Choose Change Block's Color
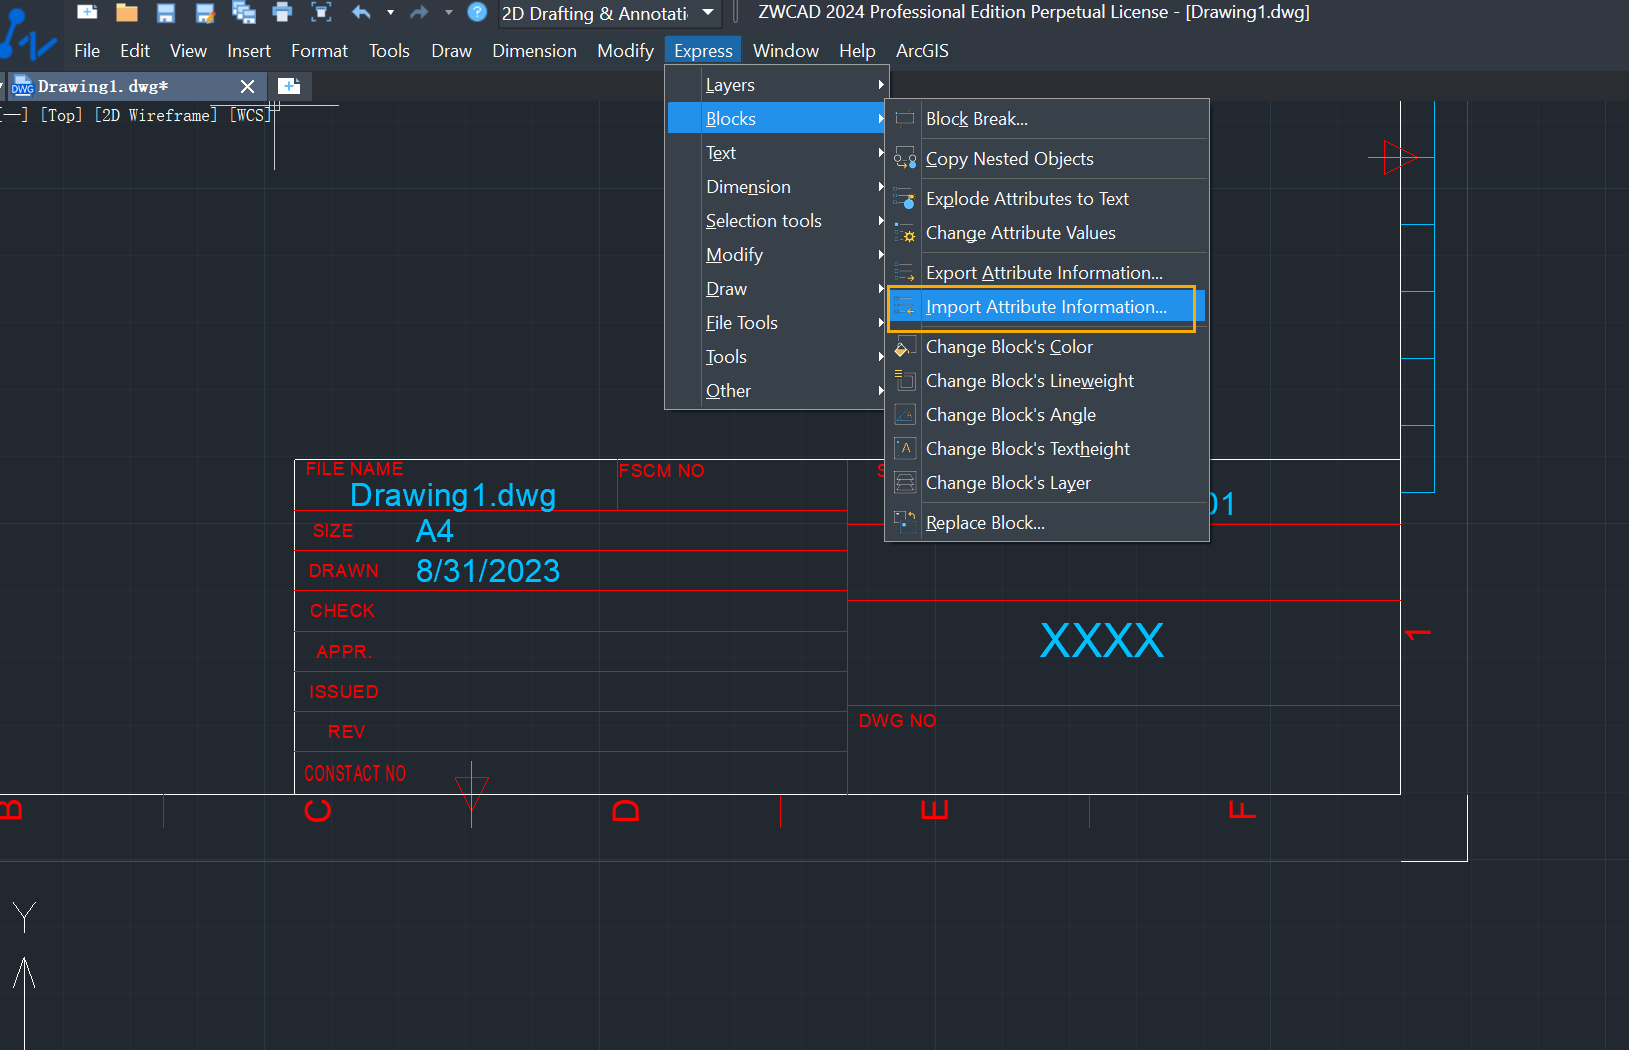 coord(1047,347)
